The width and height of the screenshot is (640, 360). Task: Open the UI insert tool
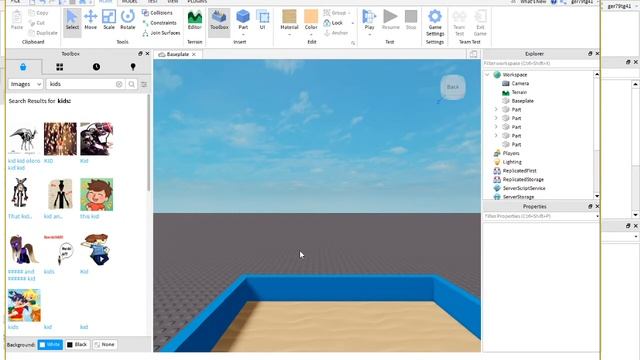262,20
